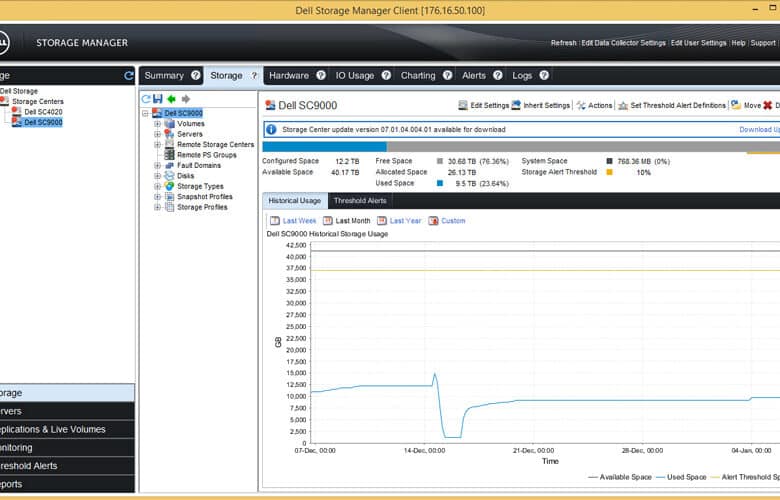
Task: Click the Inherit Settings icon
Action: tap(516, 105)
